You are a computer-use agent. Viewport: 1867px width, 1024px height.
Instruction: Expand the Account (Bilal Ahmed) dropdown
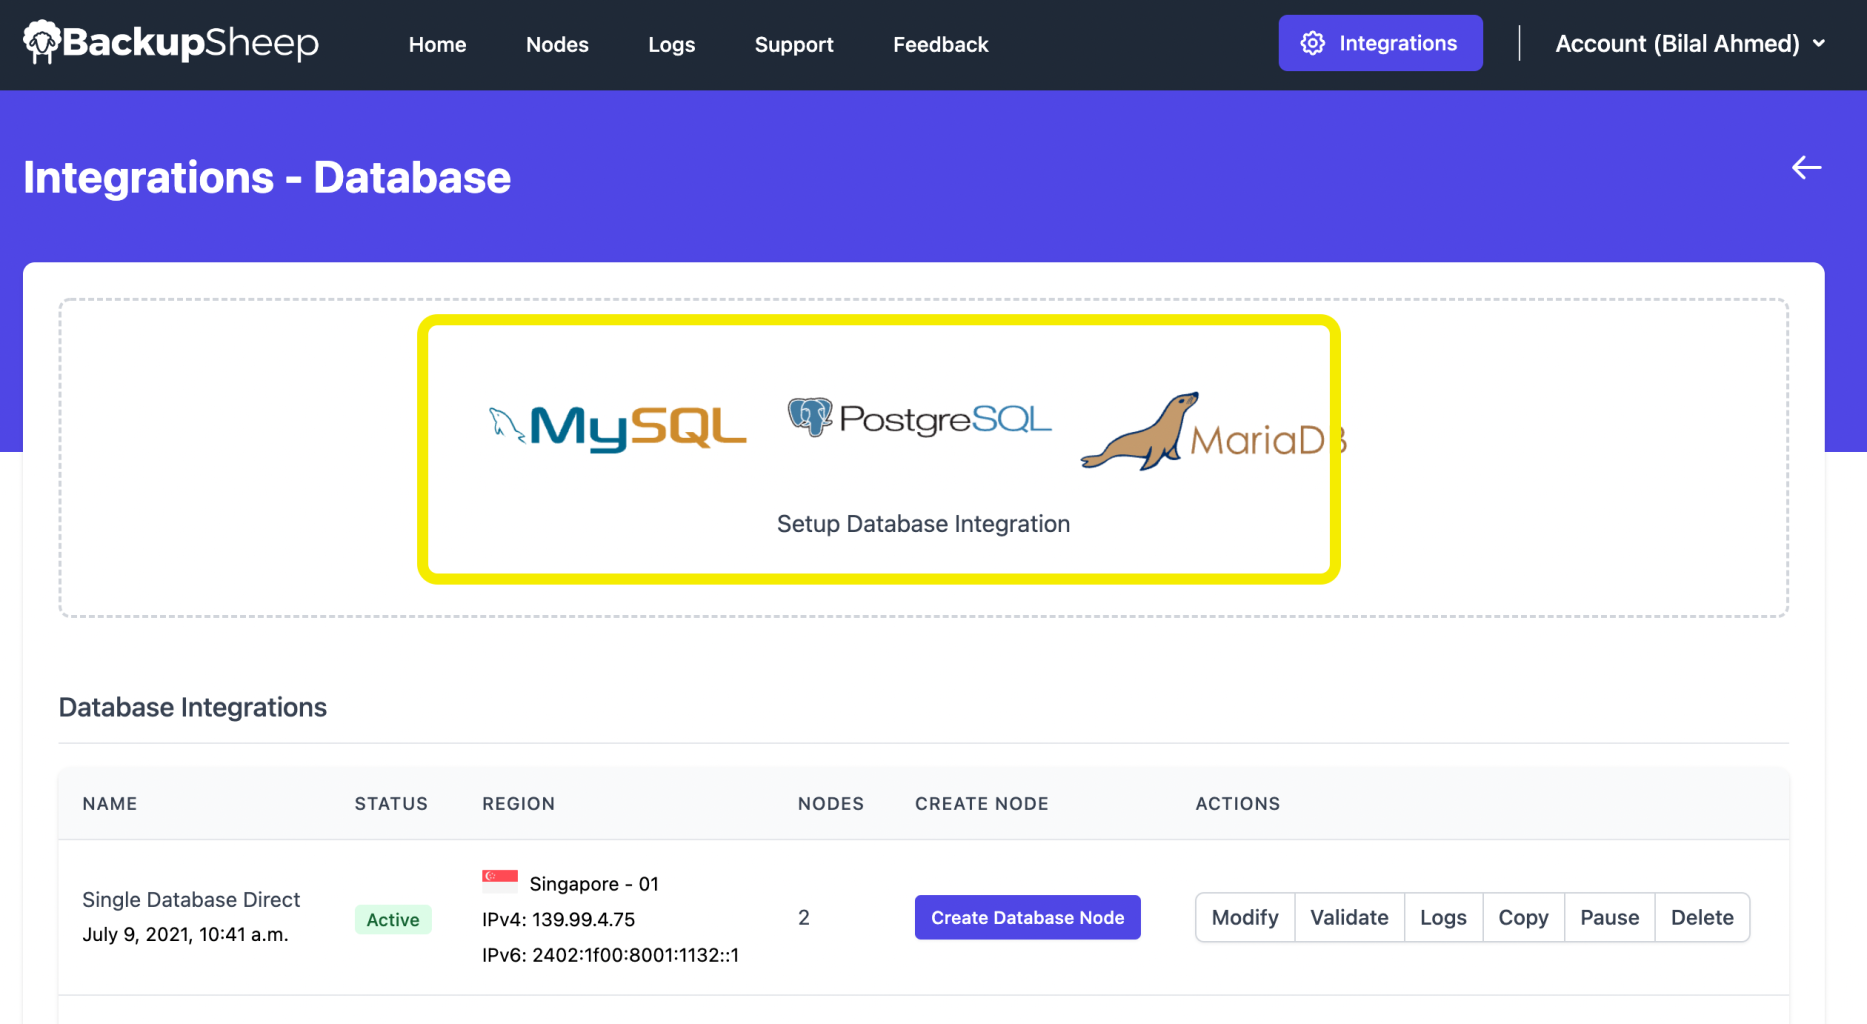[x=1690, y=44]
